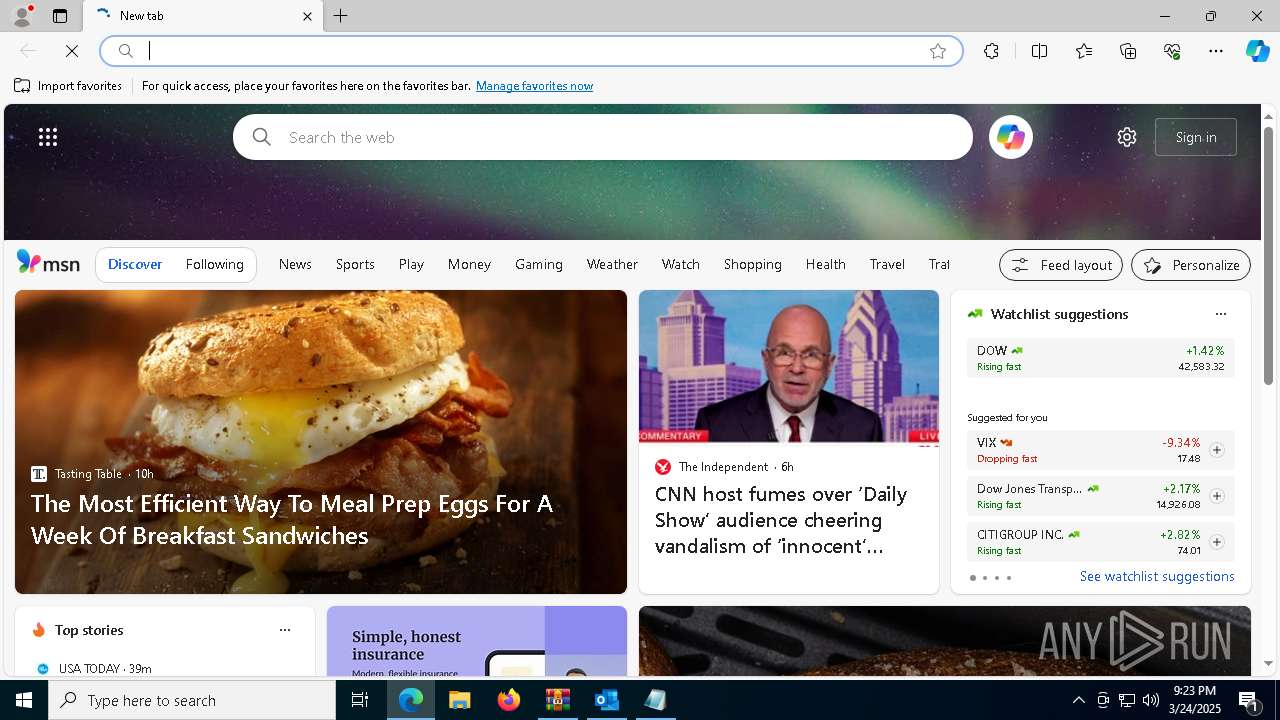Image resolution: width=1280 pixels, height=720 pixels.
Task: Open the Sports category
Action: (355, 264)
